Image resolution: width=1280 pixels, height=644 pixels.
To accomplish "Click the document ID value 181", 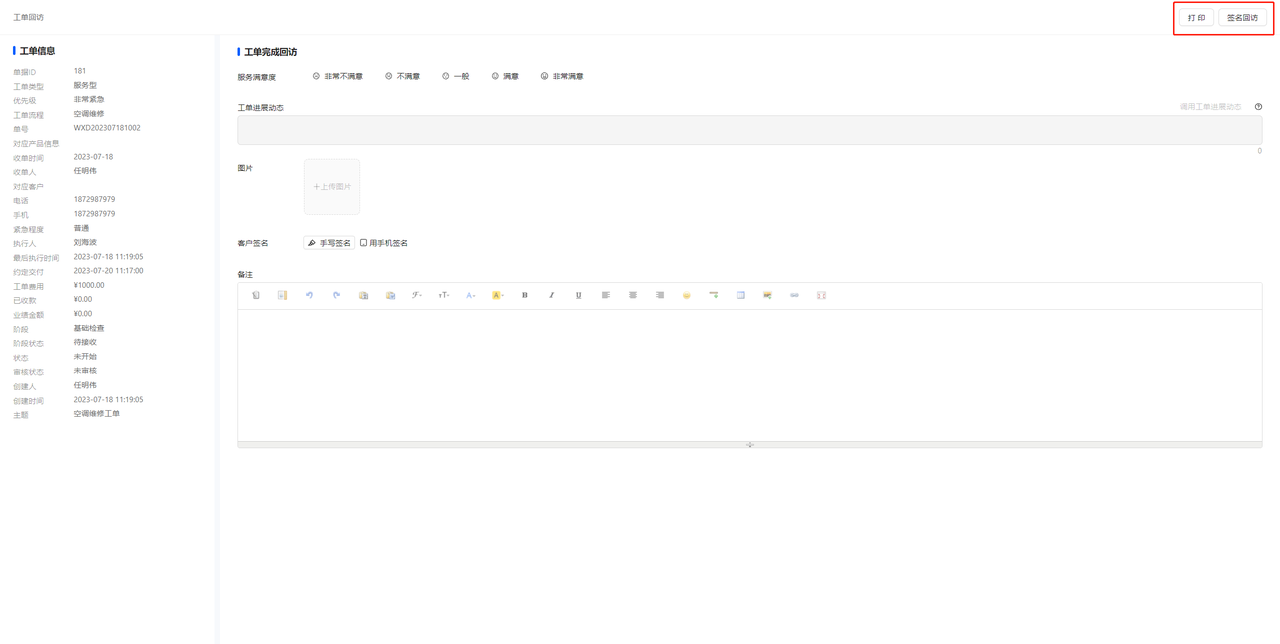I will 80,71.
